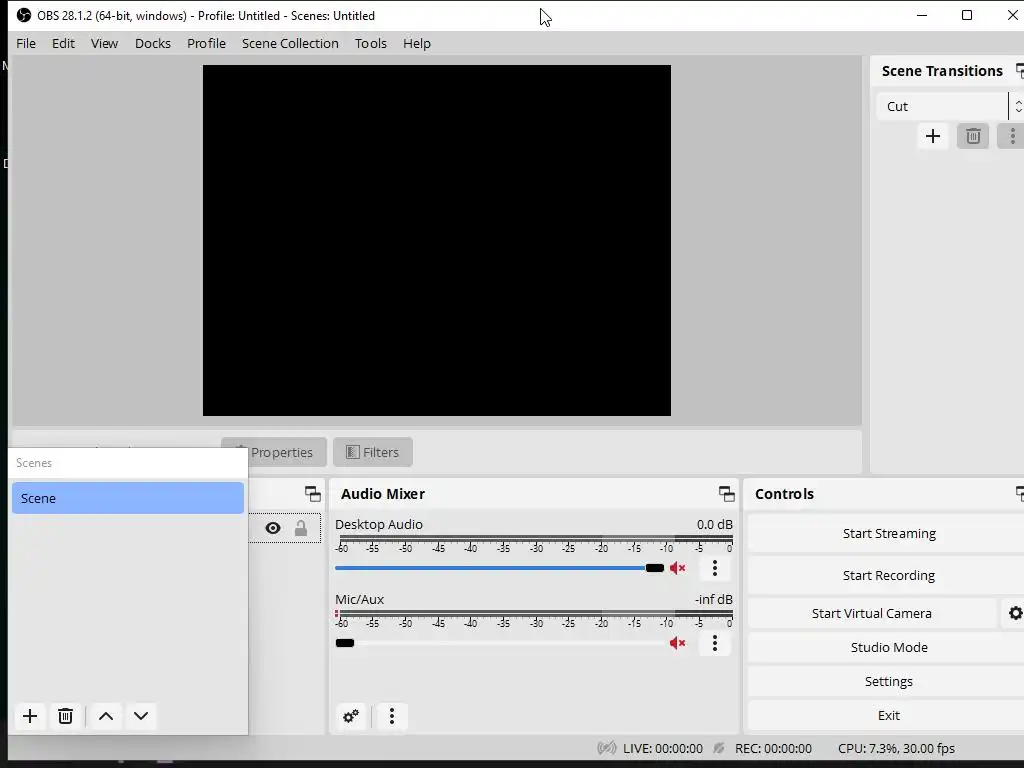Viewport: 1024px width, 768px height.
Task: Click the transition selector spinner arrows
Action: click(x=1017, y=106)
